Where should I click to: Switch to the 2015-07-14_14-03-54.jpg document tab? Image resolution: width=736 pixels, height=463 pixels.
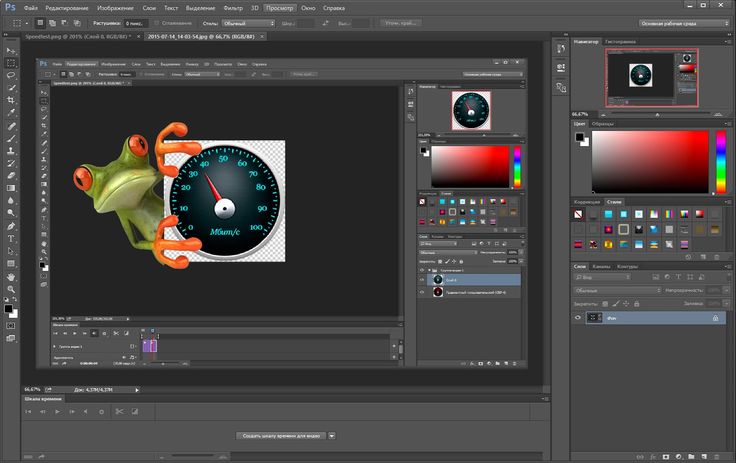click(201, 36)
